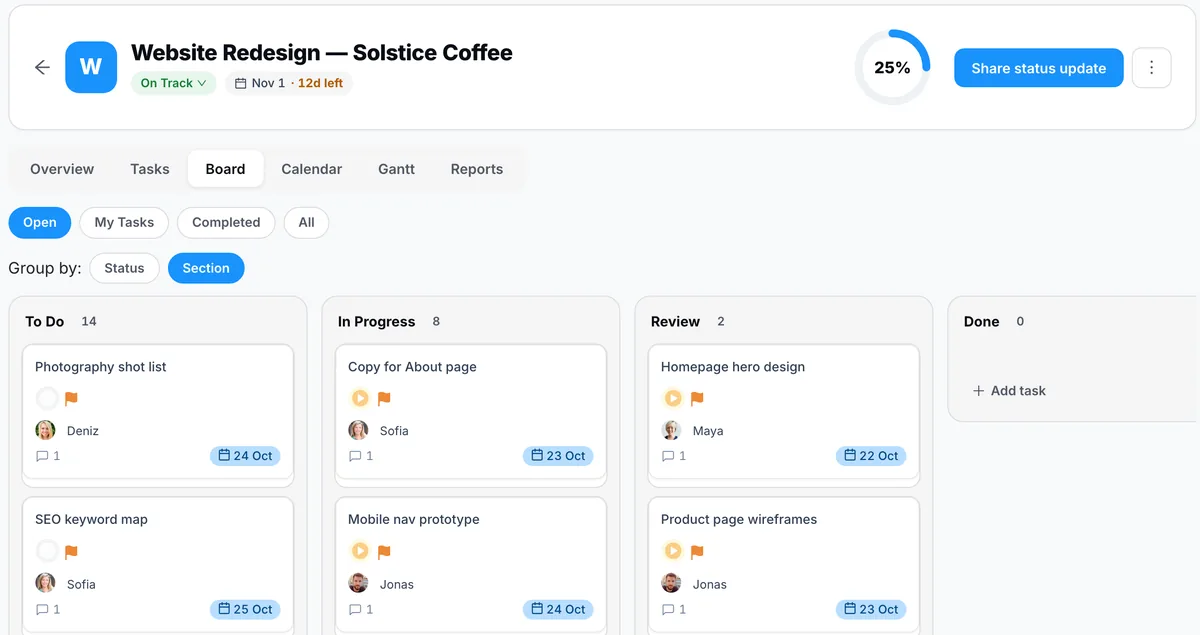Screen dimensions: 1200x635
Task: Open comments on Photography shot list card
Action: [x=48, y=456]
